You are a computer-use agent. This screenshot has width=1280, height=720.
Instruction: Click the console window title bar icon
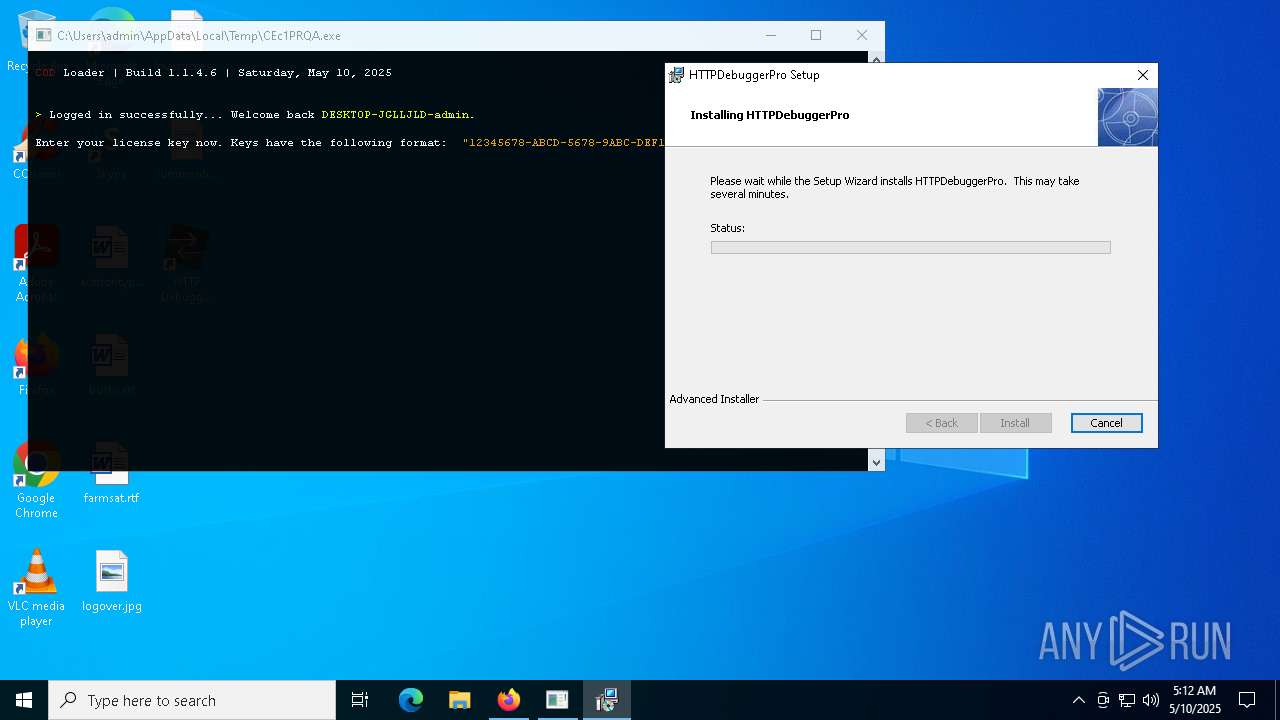point(43,35)
